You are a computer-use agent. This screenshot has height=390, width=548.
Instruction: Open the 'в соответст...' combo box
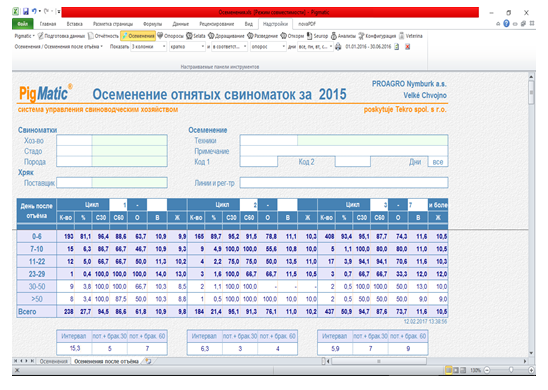tap(229, 46)
